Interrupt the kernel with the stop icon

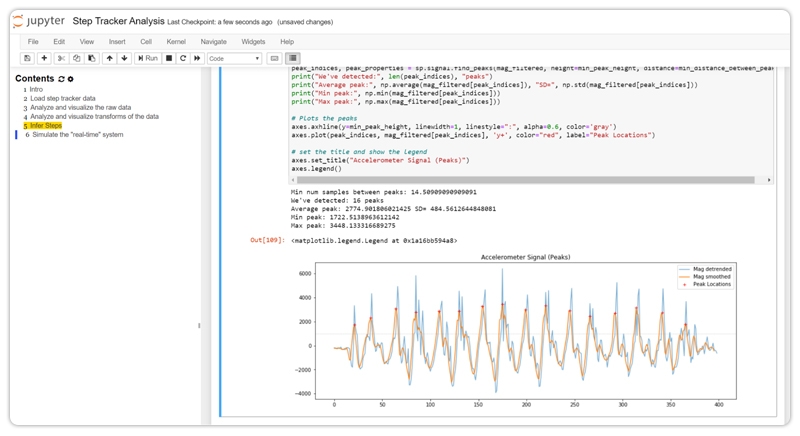point(169,59)
